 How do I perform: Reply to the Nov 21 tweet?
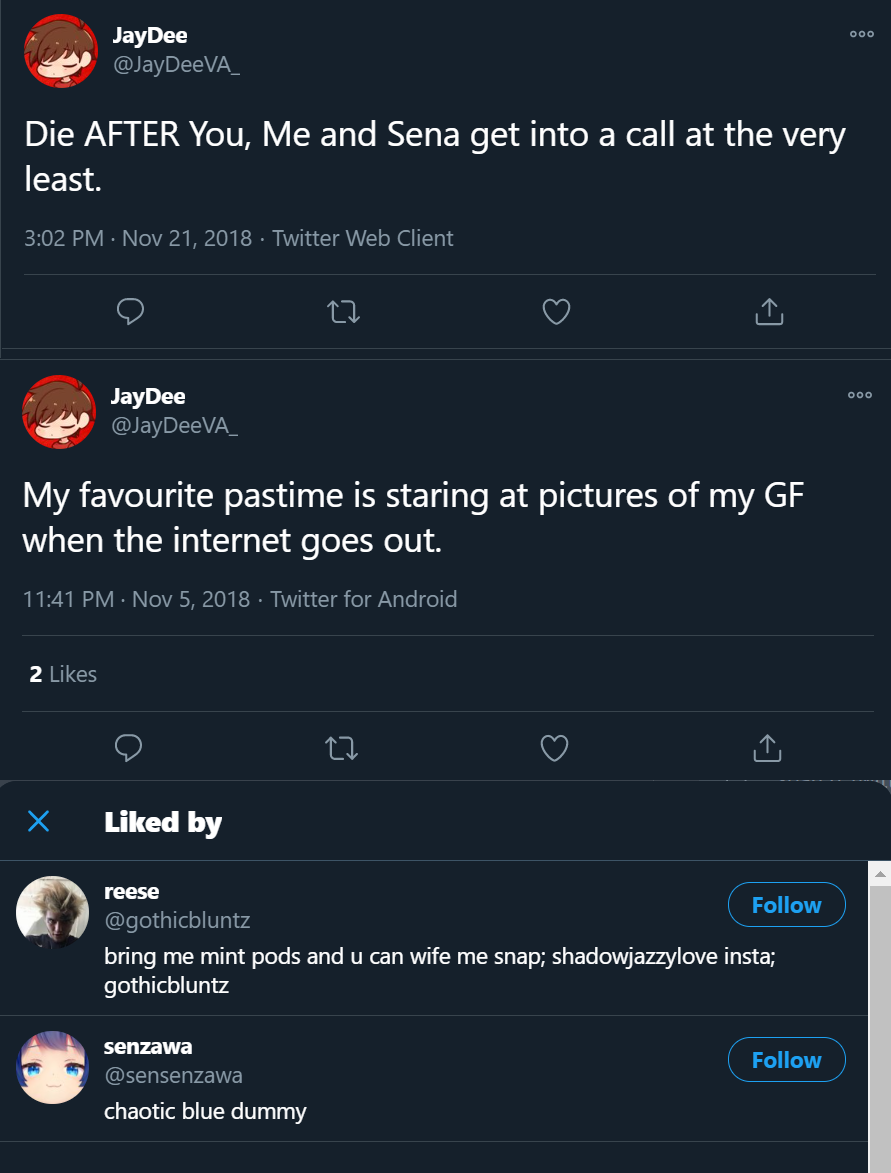tap(131, 313)
